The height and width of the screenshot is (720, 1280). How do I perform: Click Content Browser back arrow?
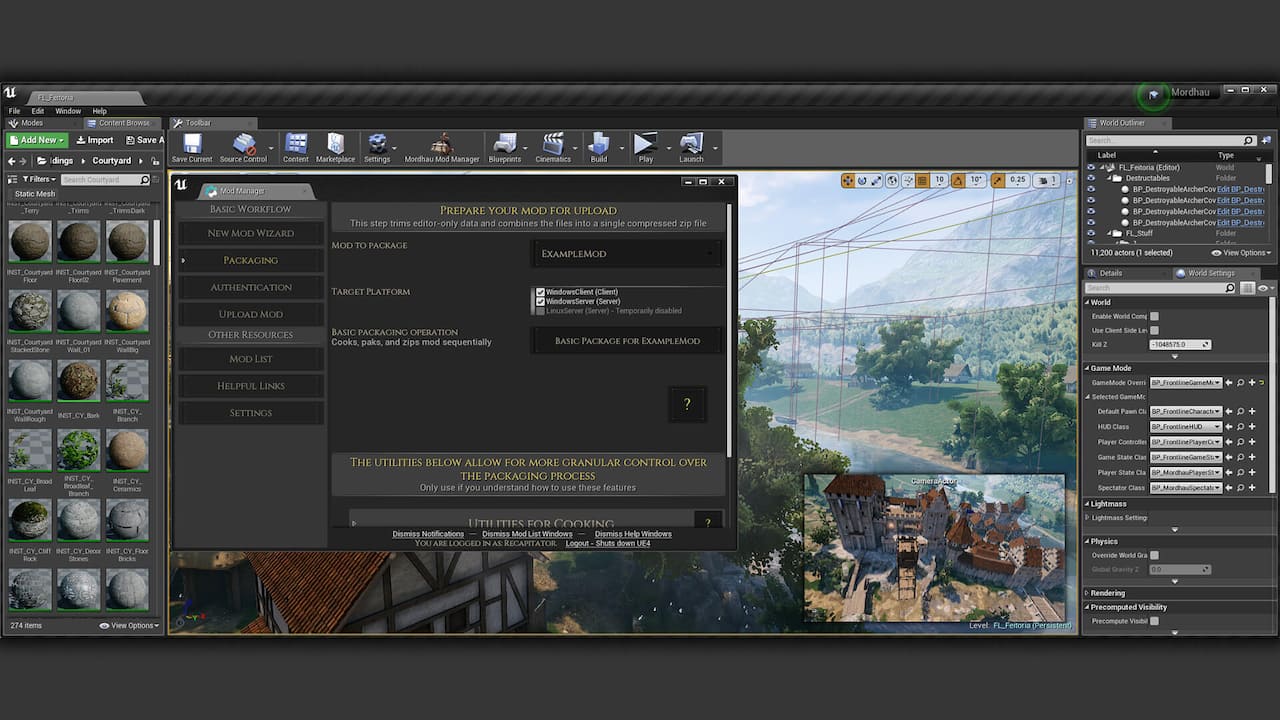[11, 161]
